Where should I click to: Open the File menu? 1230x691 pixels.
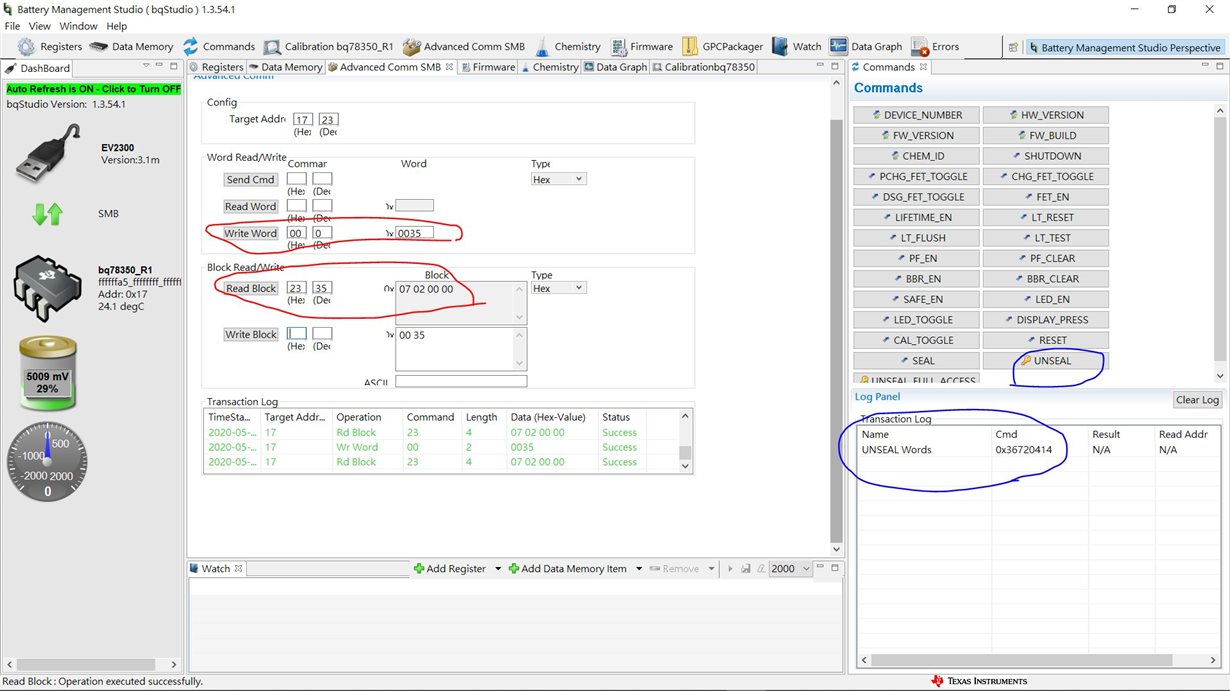(x=12, y=26)
